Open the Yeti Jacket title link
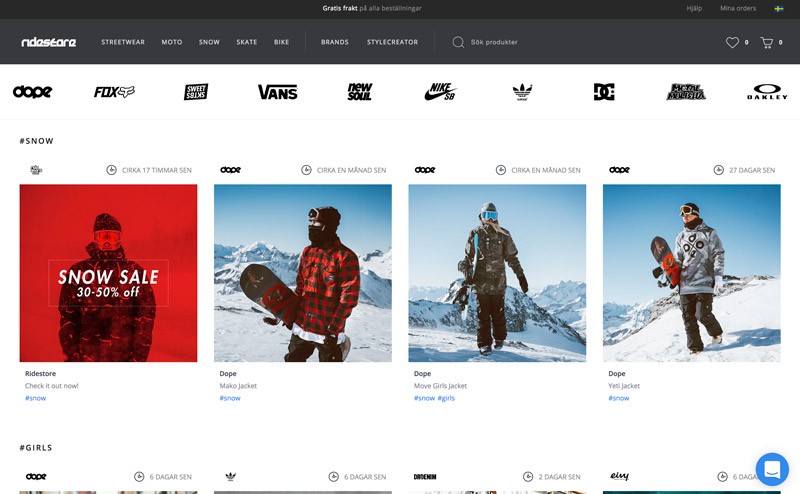Screen dimensions: 800x494 click(x=623, y=386)
